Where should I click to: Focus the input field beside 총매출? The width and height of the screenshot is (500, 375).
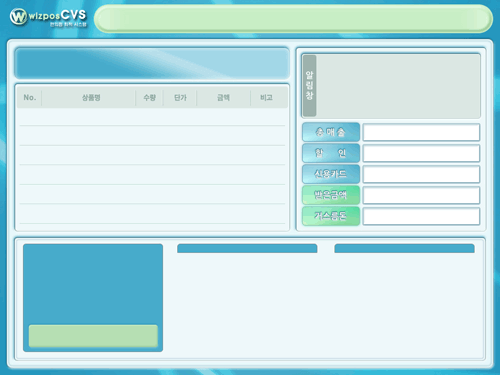[421, 132]
